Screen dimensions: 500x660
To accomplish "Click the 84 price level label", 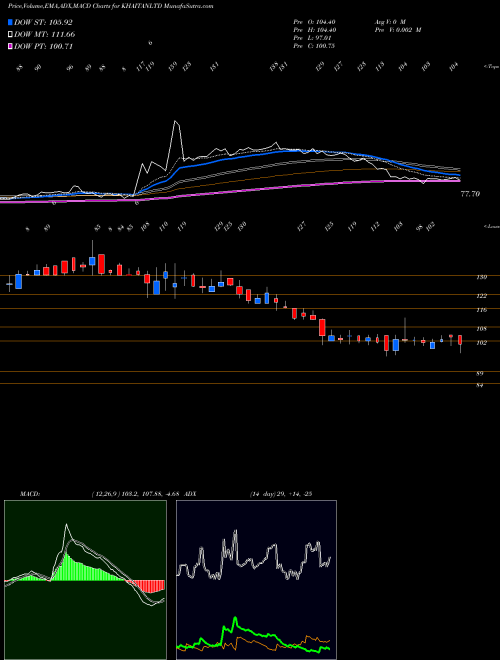I will [x=479, y=385].
